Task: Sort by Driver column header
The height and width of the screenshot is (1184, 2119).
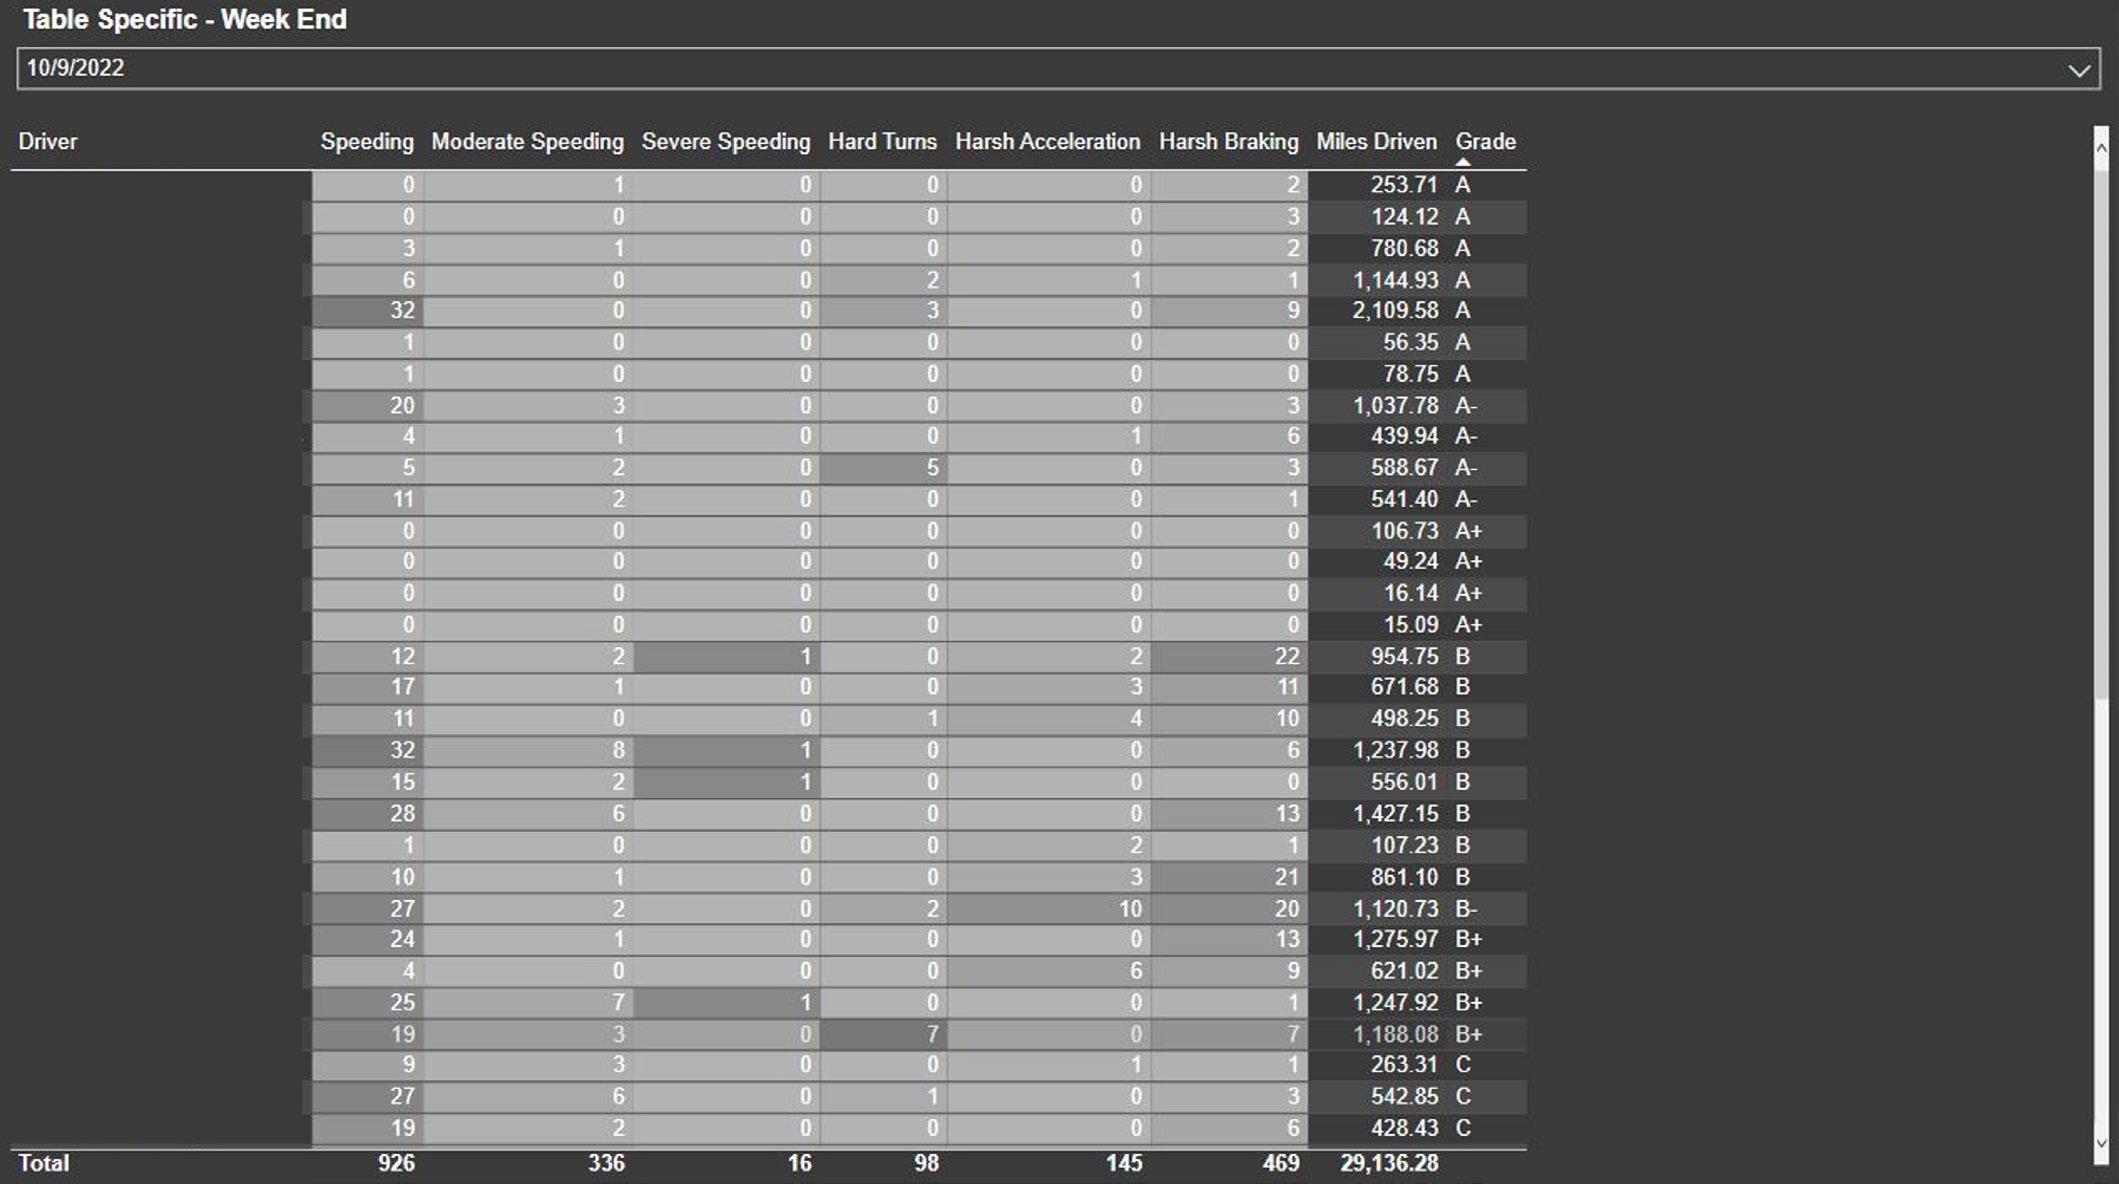Action: click(47, 141)
